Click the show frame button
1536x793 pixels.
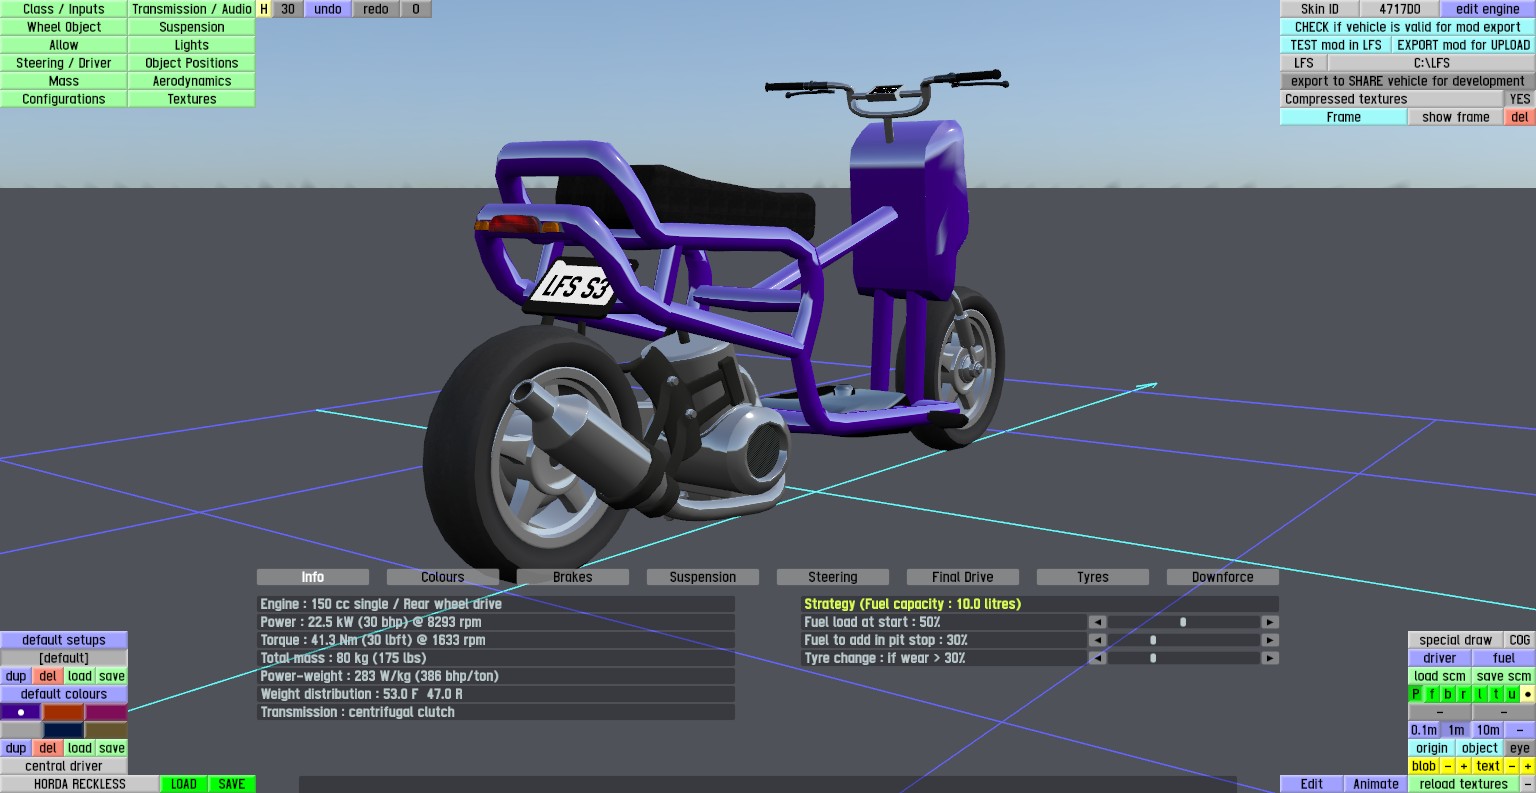tap(1456, 117)
